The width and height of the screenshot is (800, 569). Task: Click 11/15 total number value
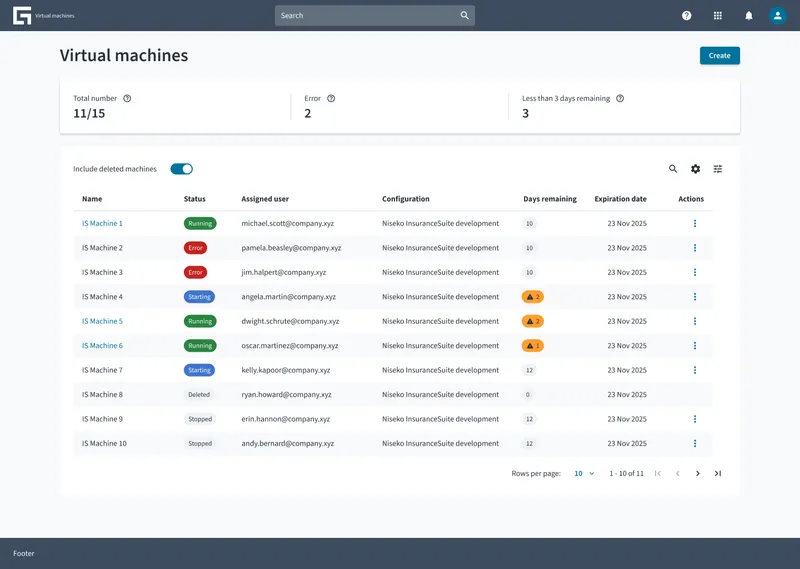coord(89,114)
